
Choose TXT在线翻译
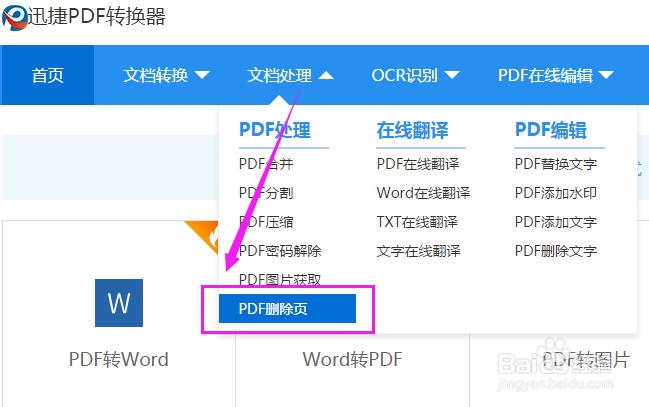point(417,222)
